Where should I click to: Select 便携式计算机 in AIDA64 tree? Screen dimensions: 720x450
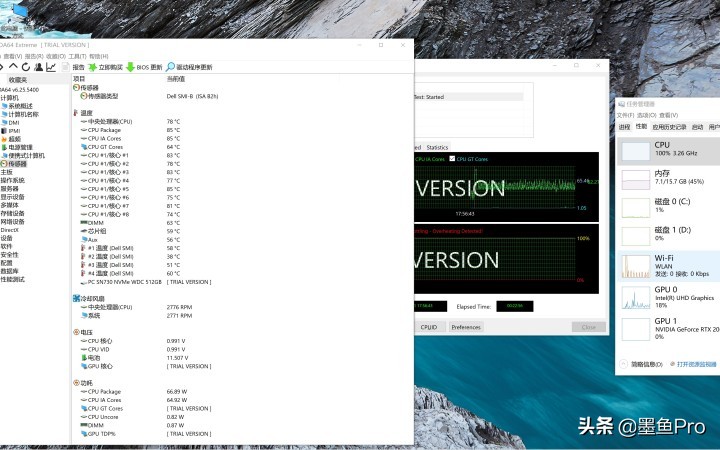point(26,156)
